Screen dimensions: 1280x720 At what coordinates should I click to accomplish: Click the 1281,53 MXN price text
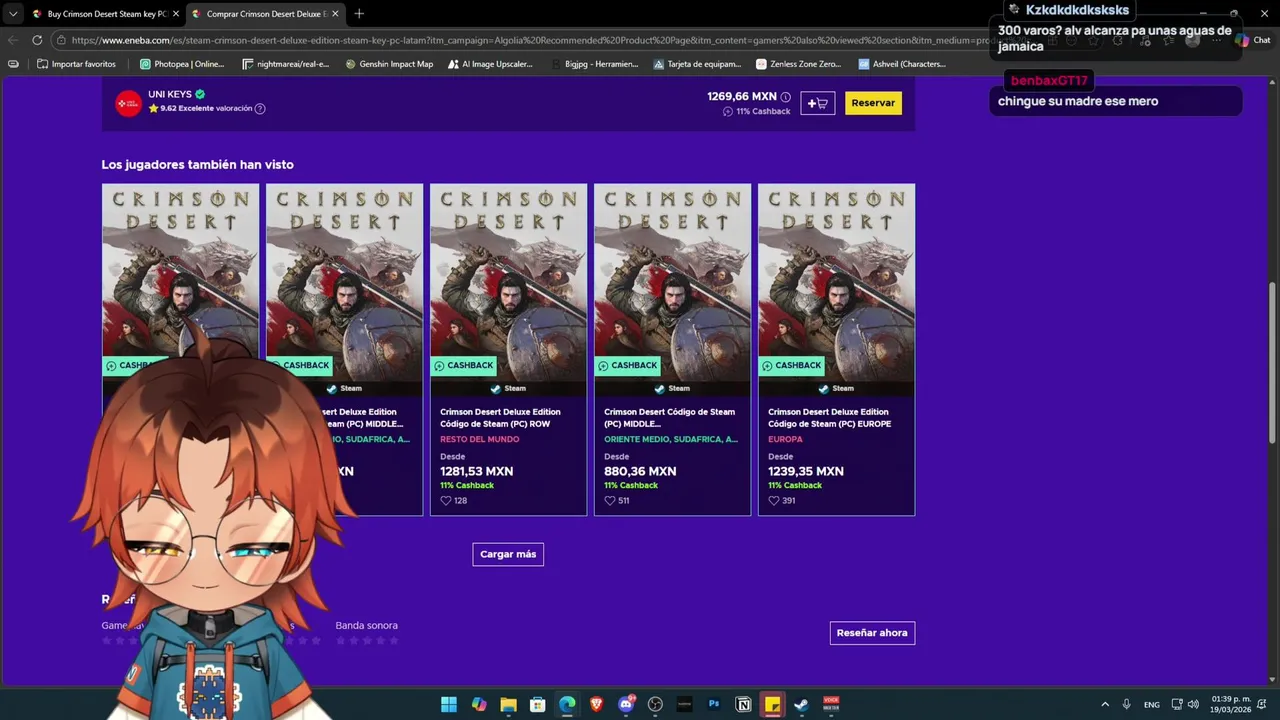pos(476,471)
